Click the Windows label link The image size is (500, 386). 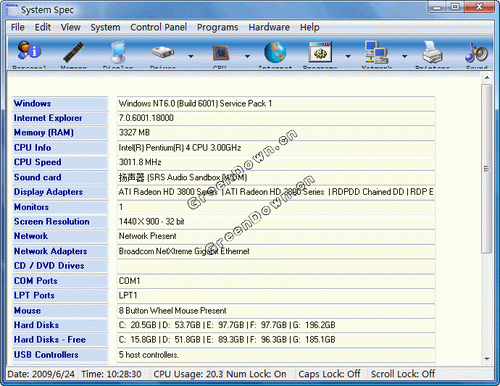[x=32, y=103]
